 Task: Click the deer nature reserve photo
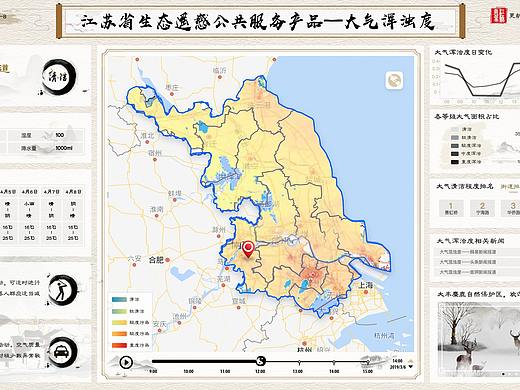[479, 339]
